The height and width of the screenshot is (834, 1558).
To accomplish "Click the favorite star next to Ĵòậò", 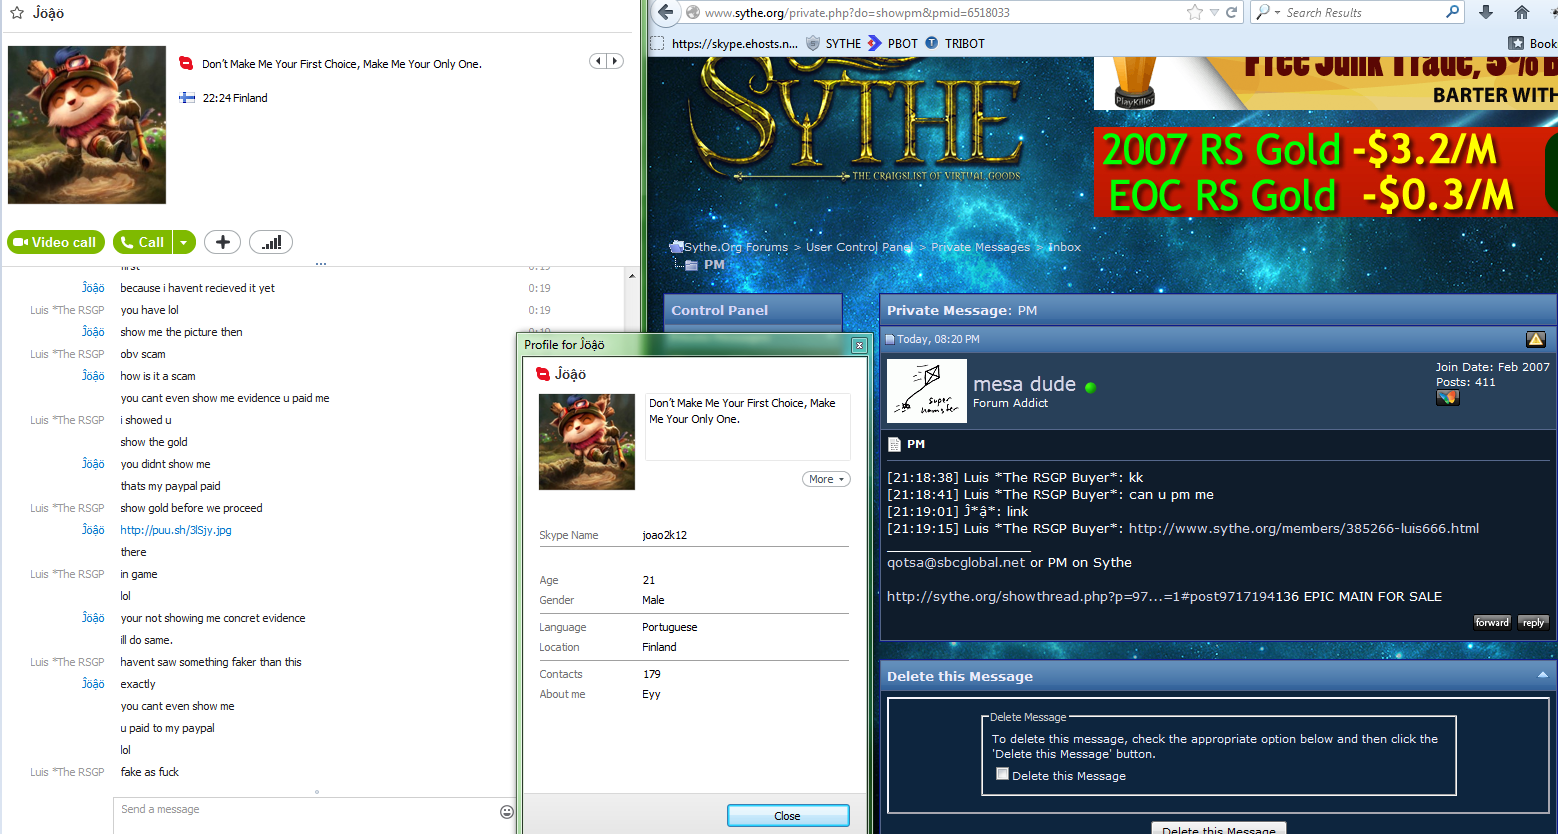I will (16, 13).
